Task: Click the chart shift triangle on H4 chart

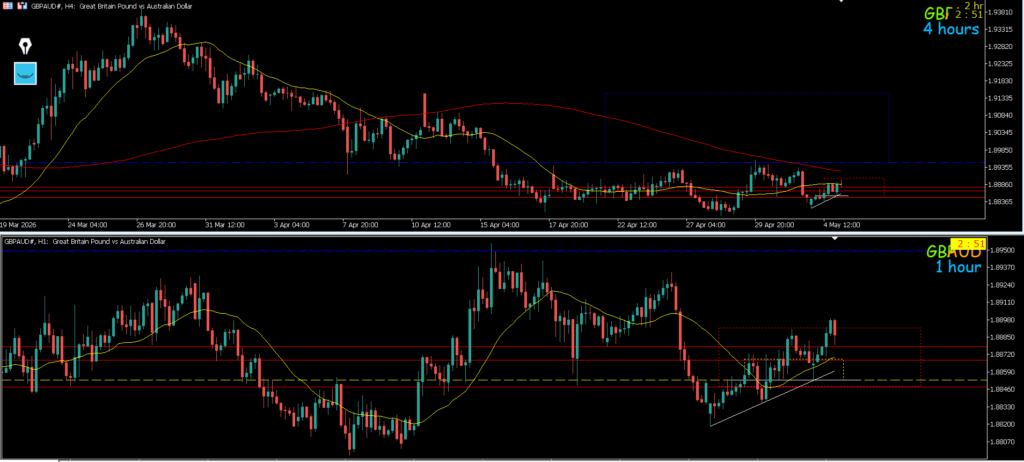Action: [x=840, y=1]
